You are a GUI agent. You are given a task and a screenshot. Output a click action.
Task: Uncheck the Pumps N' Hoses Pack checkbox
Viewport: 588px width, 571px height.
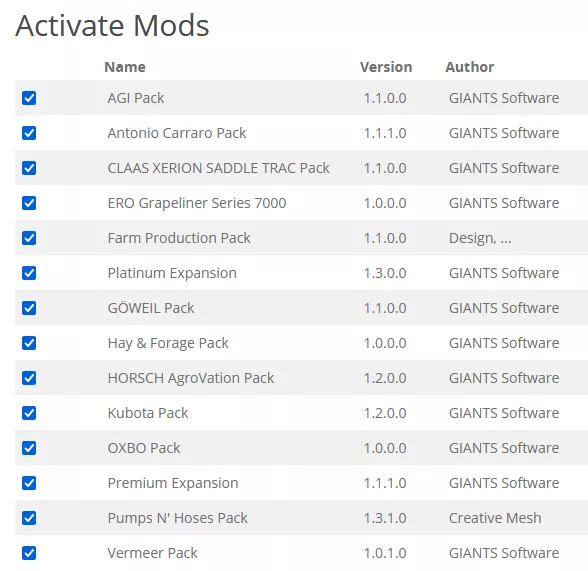29,518
